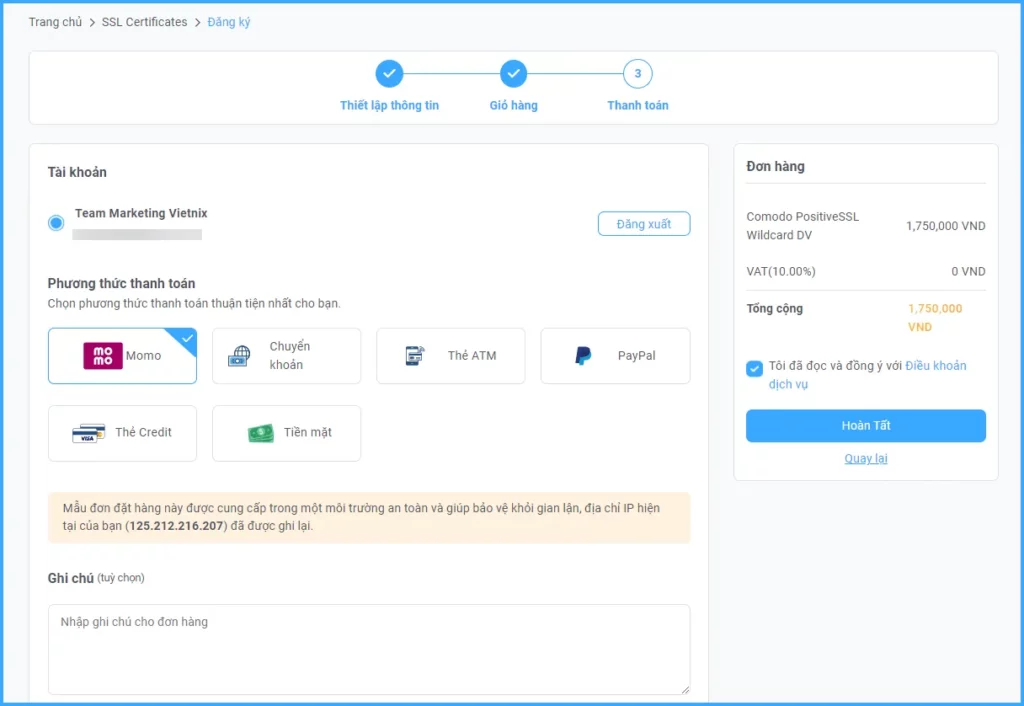The height and width of the screenshot is (706, 1024).
Task: Go to Trang chủ breadcrumb
Action: pyautogui.click(x=55, y=22)
